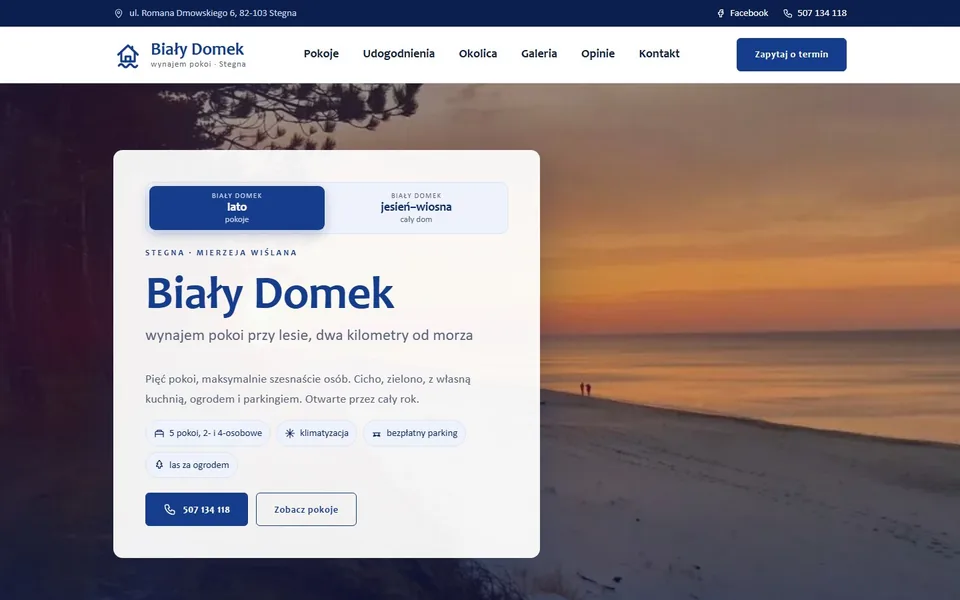Click the car icon for bezpłatny parking

pyautogui.click(x=377, y=433)
